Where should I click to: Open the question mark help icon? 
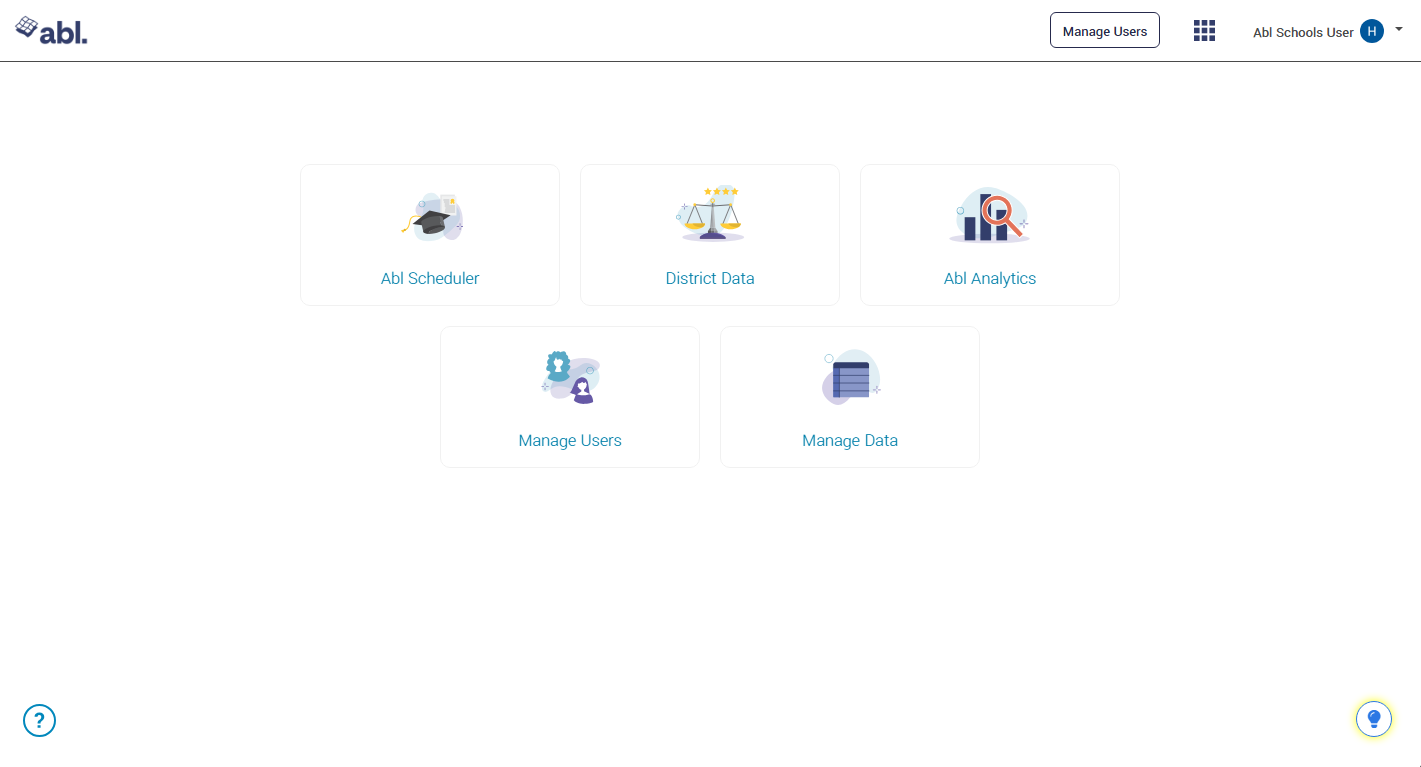coord(39,720)
